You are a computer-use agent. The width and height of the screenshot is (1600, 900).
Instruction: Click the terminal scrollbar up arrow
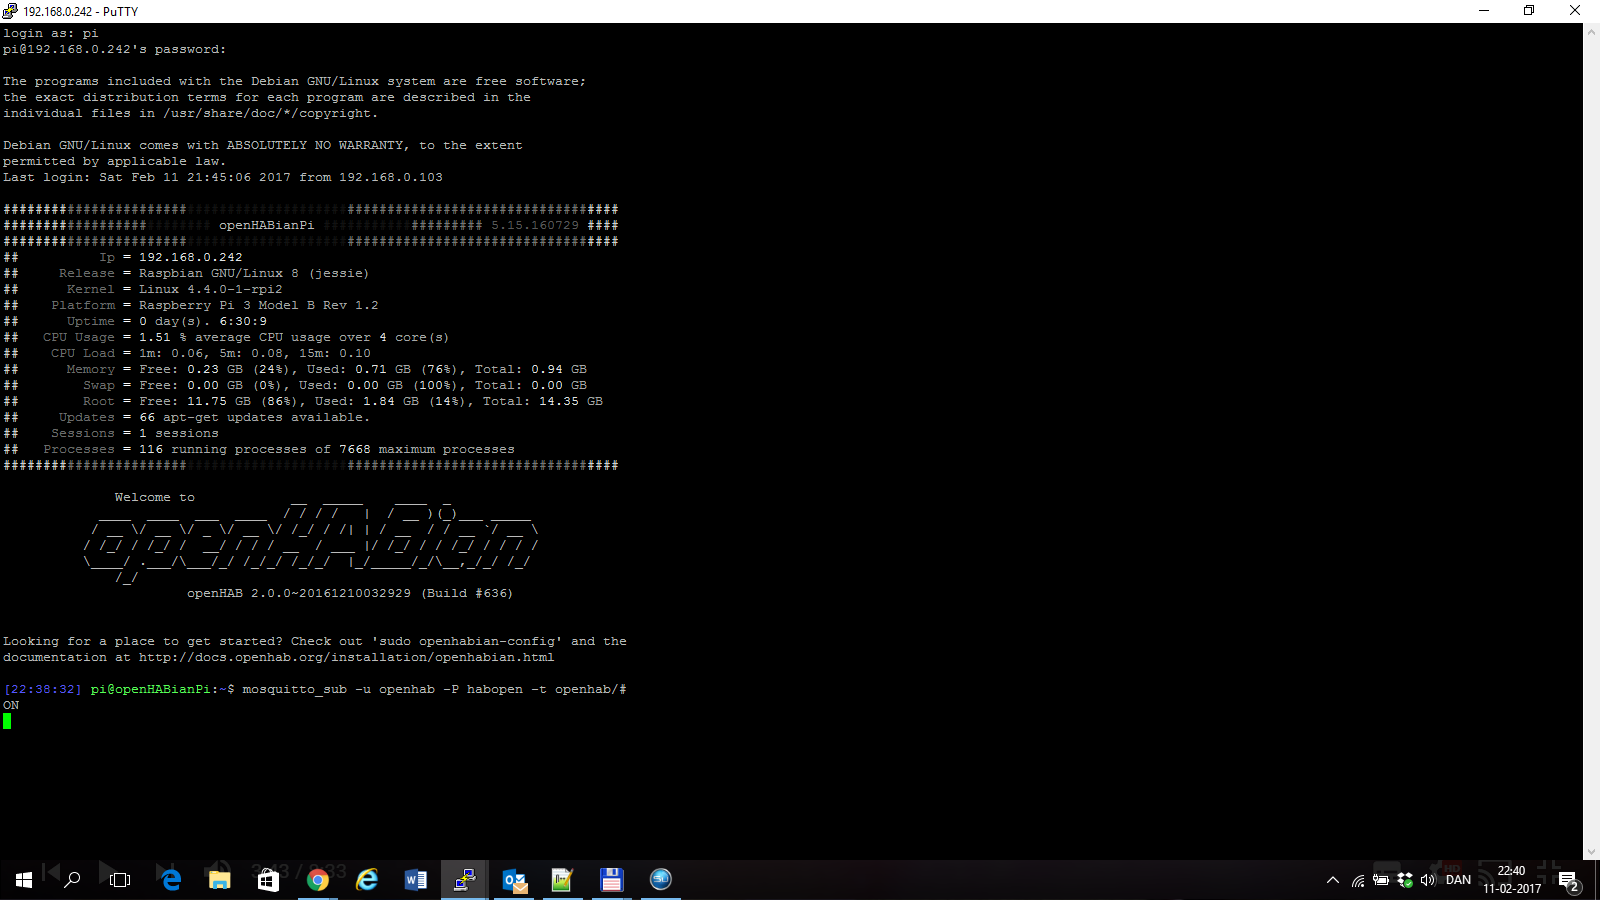(x=1591, y=32)
